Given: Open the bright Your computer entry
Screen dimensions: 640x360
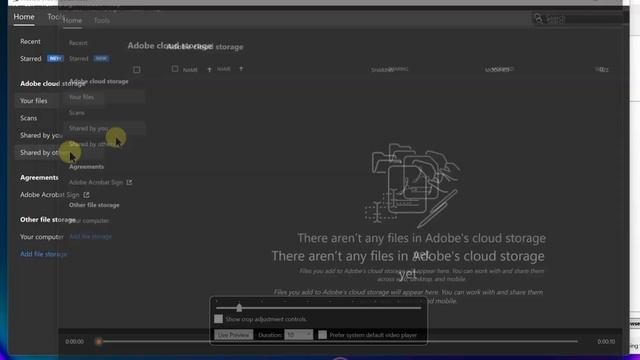Looking at the screenshot, I should [42, 237].
